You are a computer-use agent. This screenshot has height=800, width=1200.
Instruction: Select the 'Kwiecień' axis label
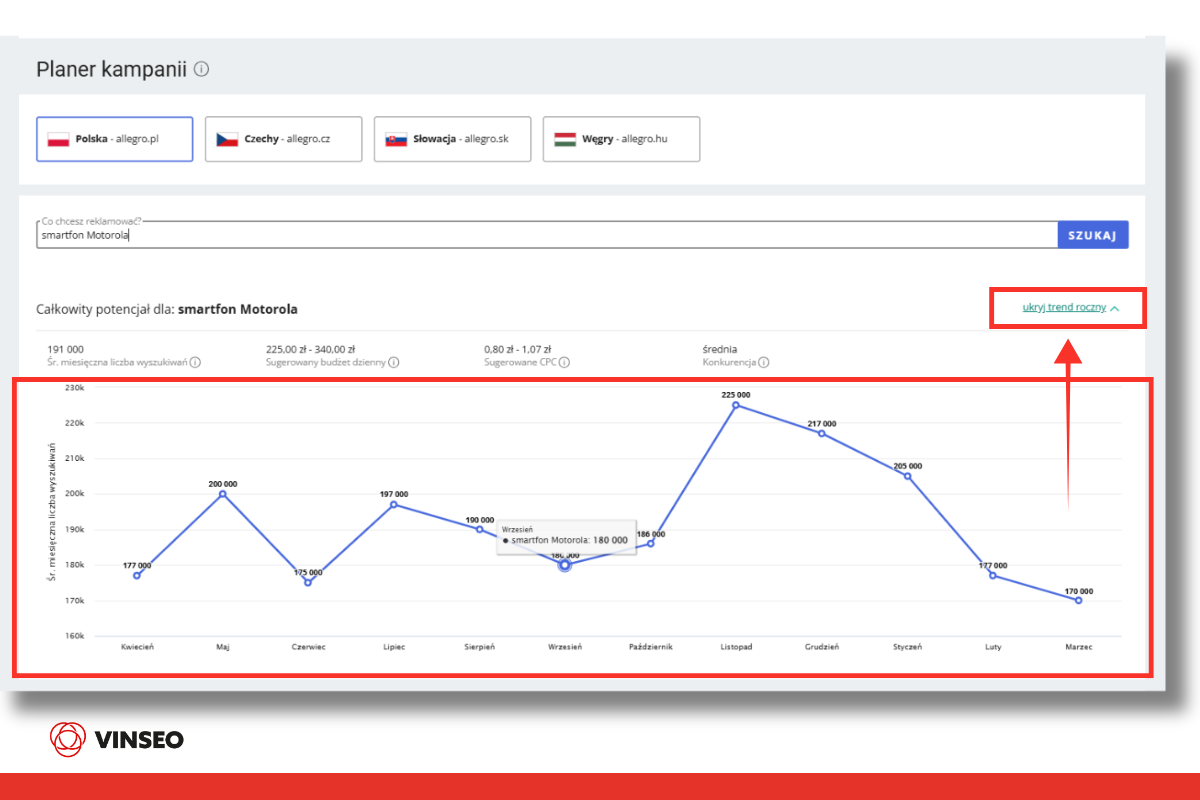coord(137,647)
